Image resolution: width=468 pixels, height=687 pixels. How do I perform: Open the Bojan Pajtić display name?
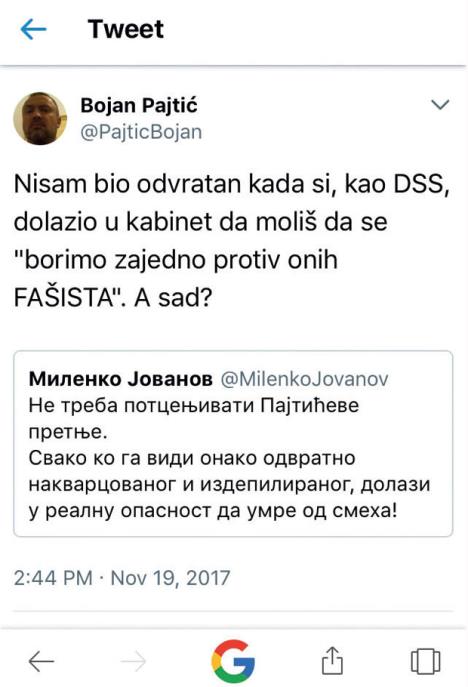pyautogui.click(x=139, y=106)
